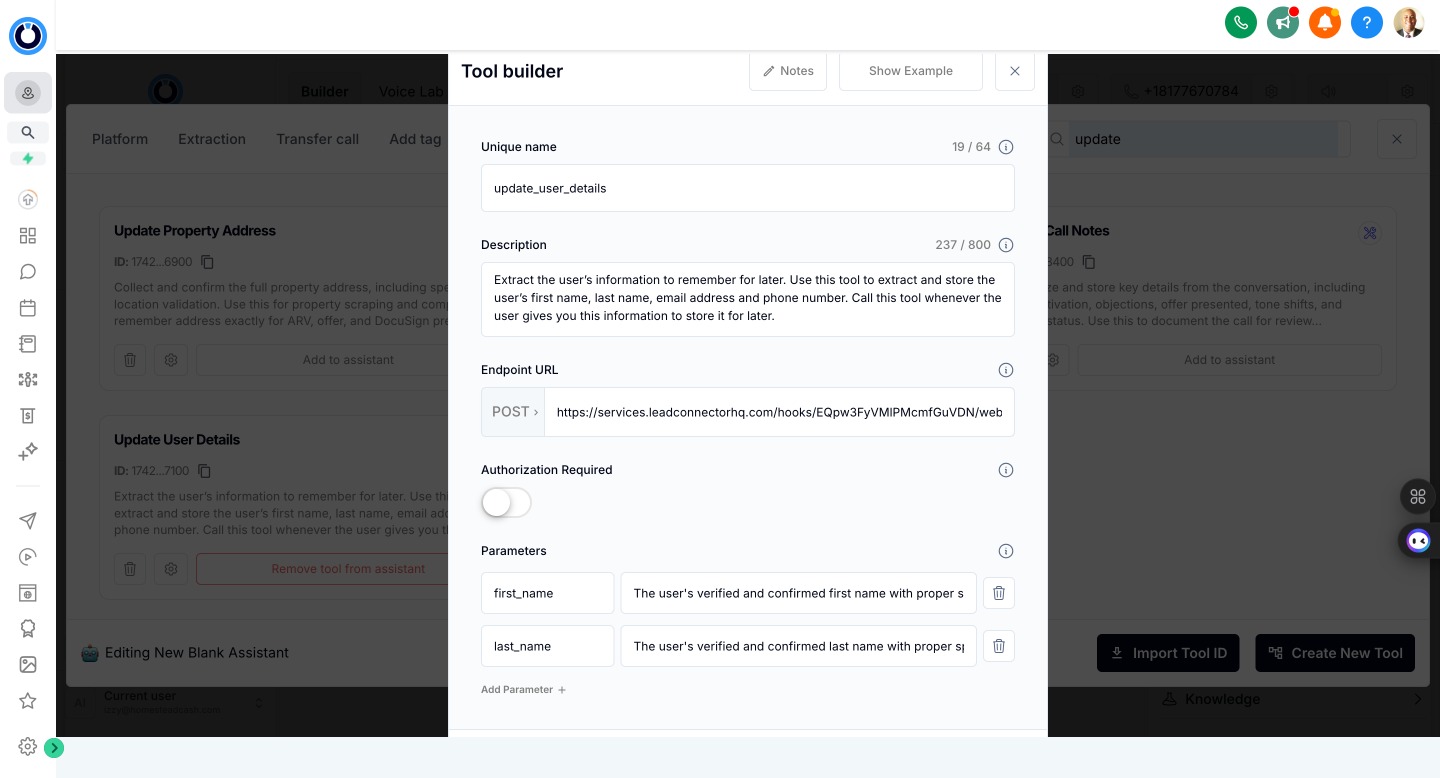Select the search icon in the left sidebar
The width and height of the screenshot is (1440, 778).
(x=28, y=132)
